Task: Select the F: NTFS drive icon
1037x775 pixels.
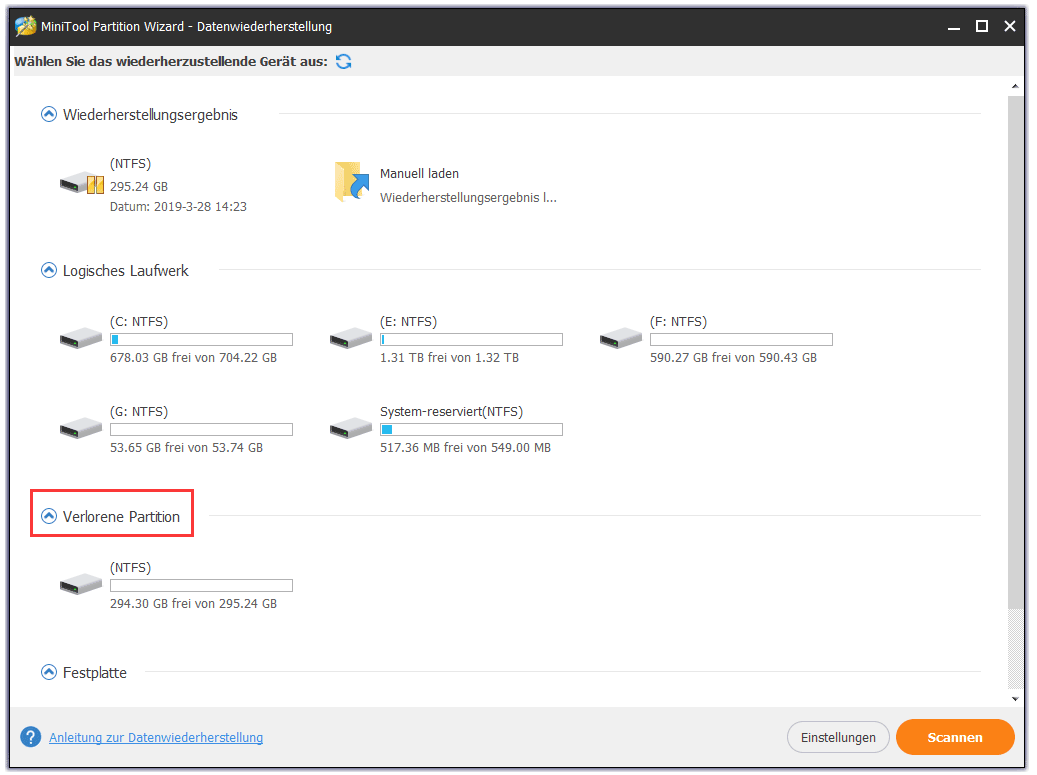Action: pos(620,338)
